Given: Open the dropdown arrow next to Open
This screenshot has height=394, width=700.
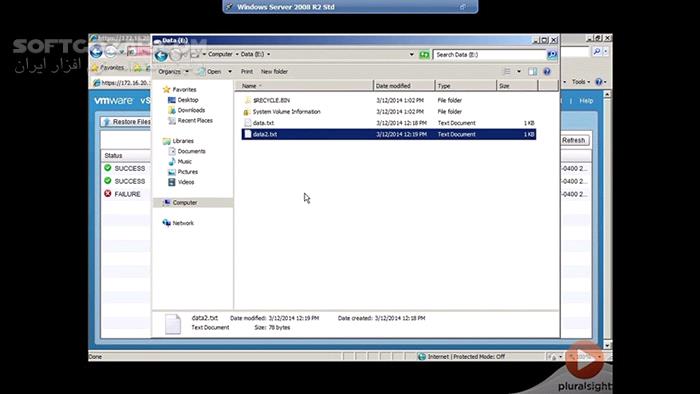Looking at the screenshot, I should pyautogui.click(x=230, y=71).
